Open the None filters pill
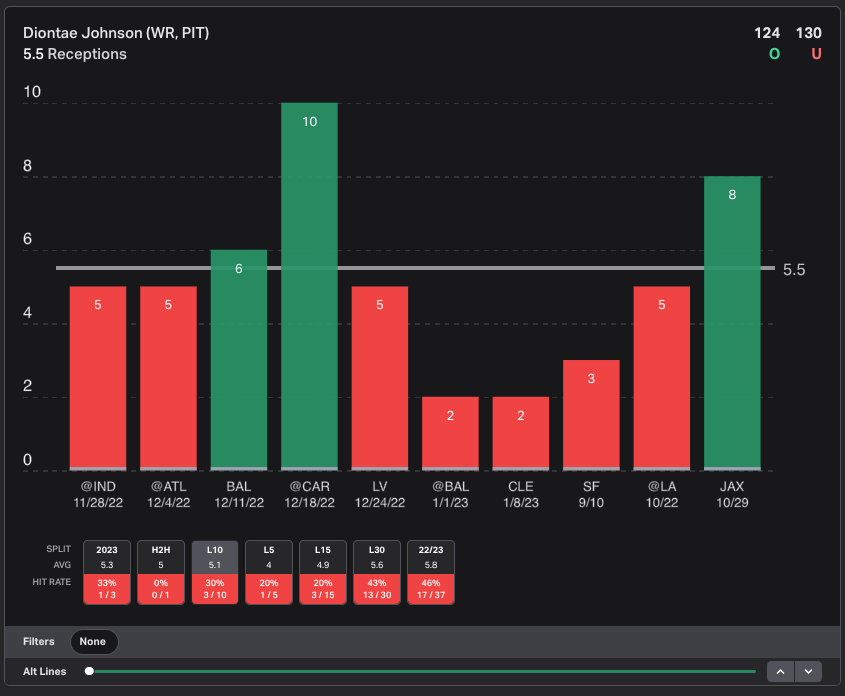This screenshot has width=845, height=696. (x=94, y=642)
